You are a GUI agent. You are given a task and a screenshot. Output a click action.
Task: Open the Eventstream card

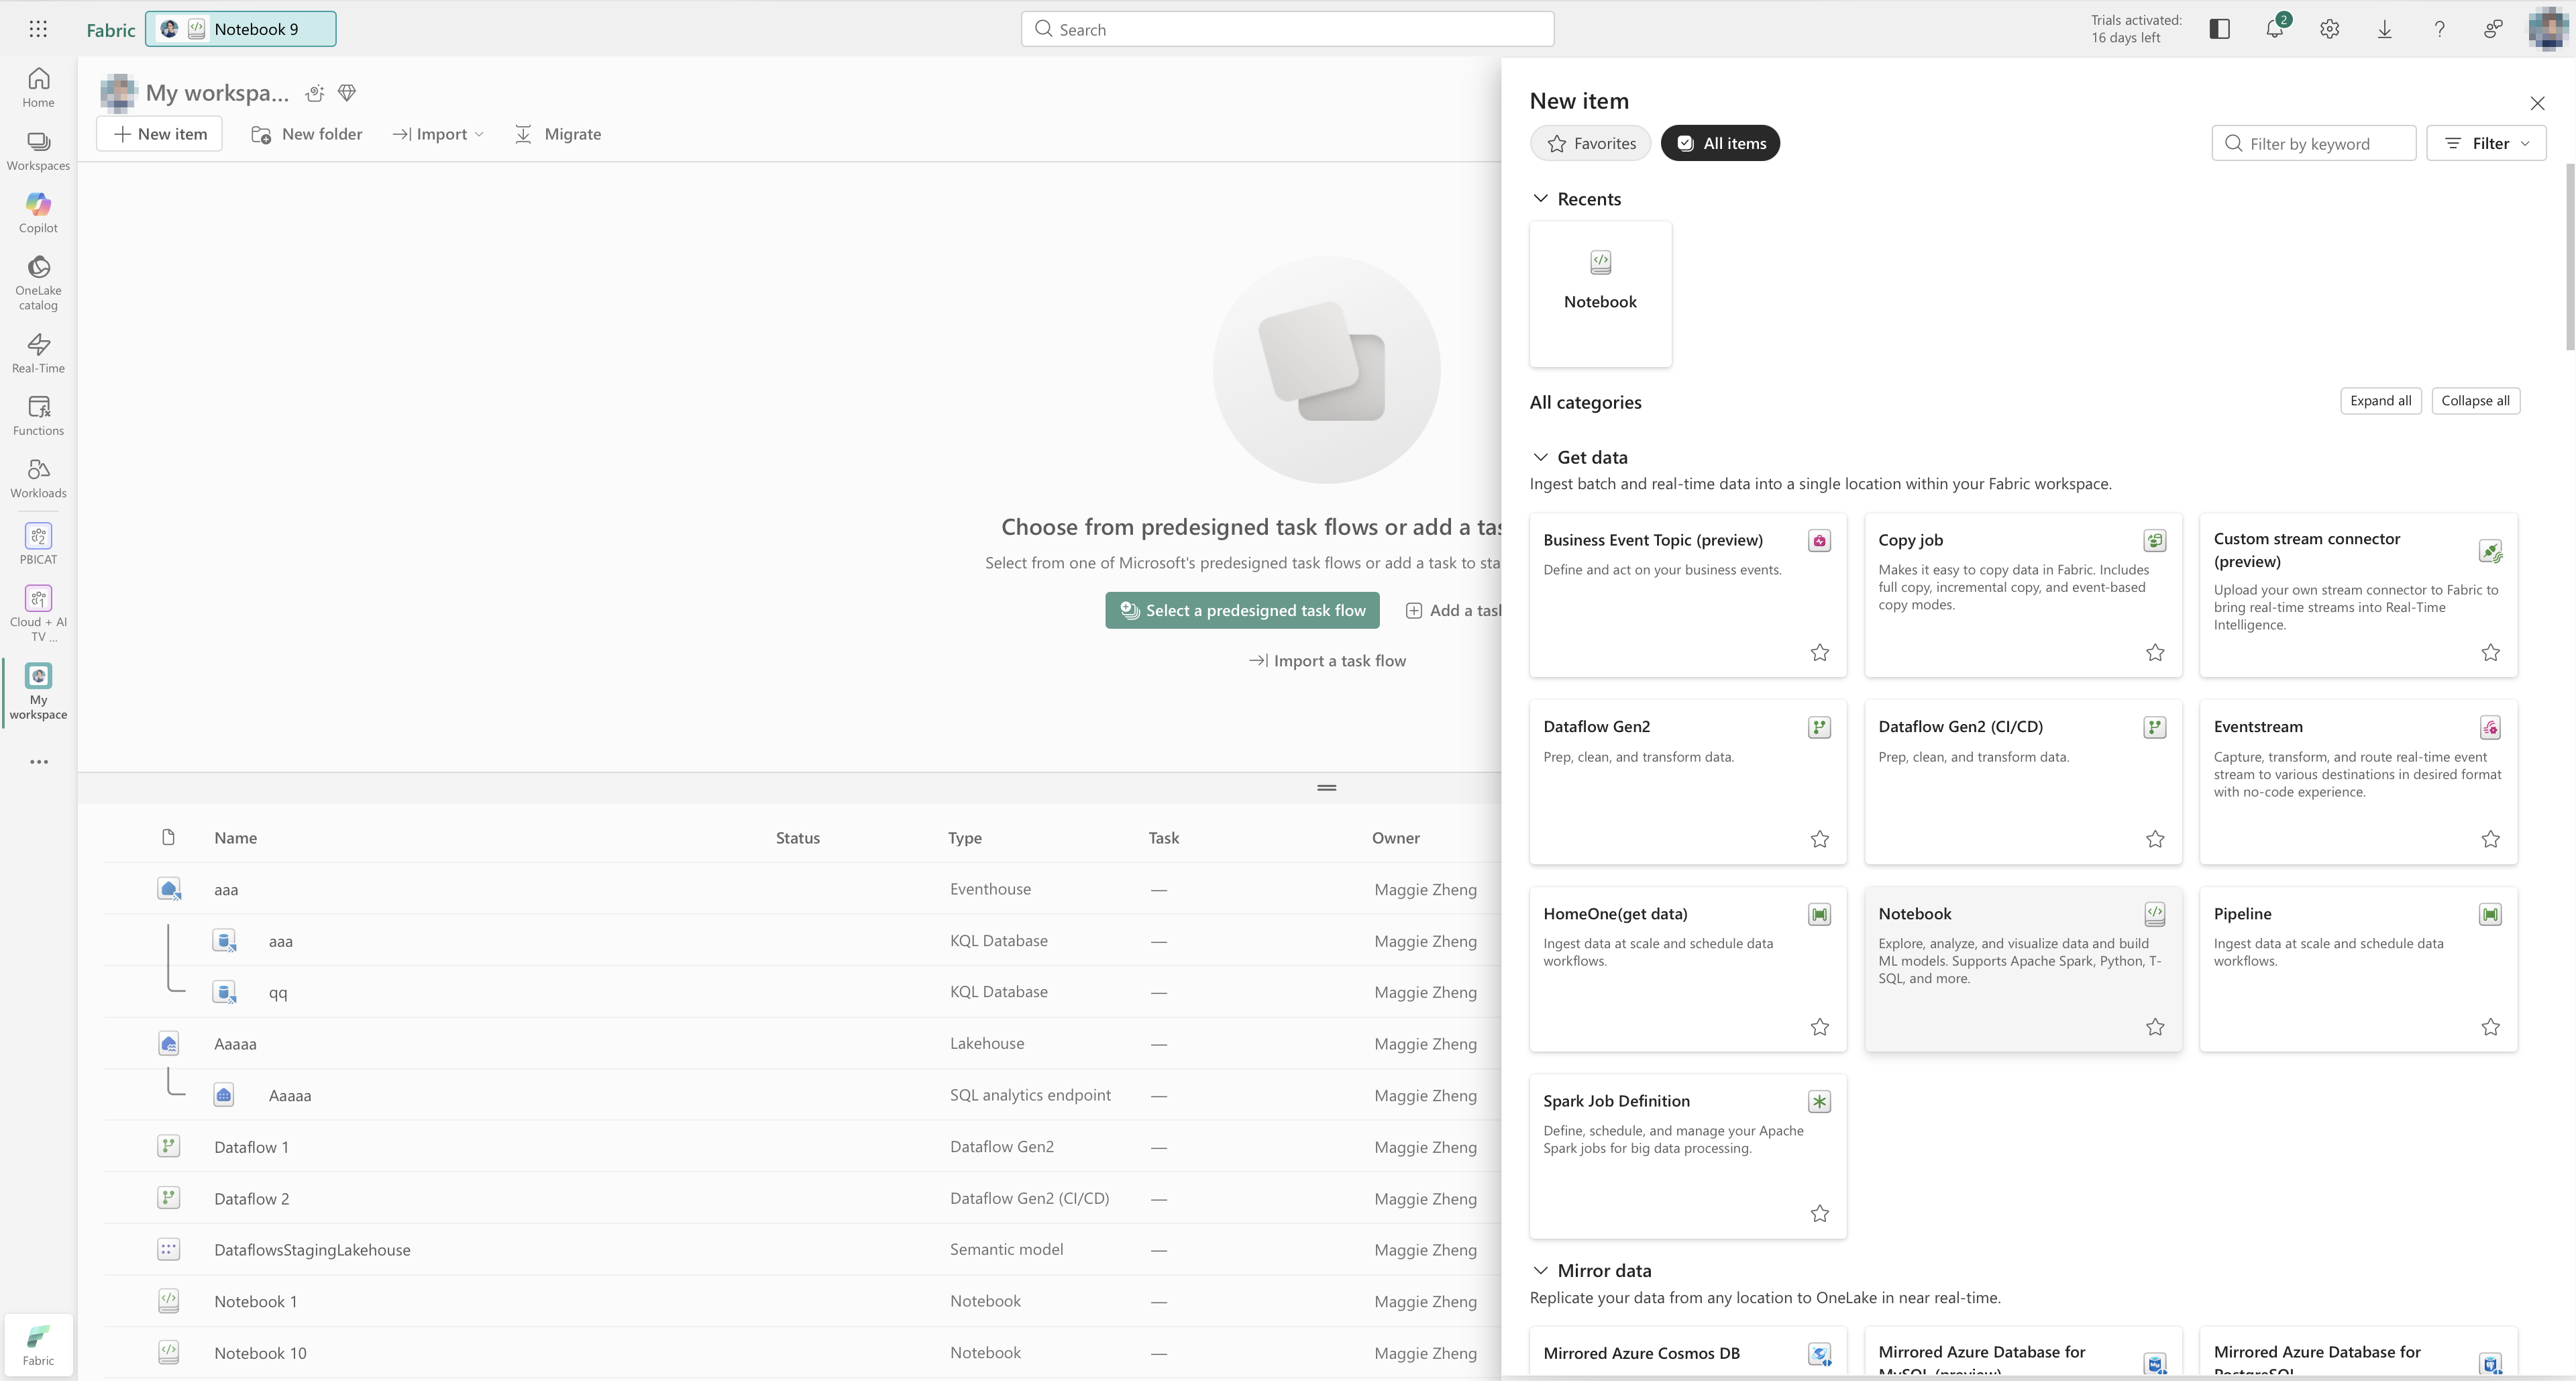2358,782
